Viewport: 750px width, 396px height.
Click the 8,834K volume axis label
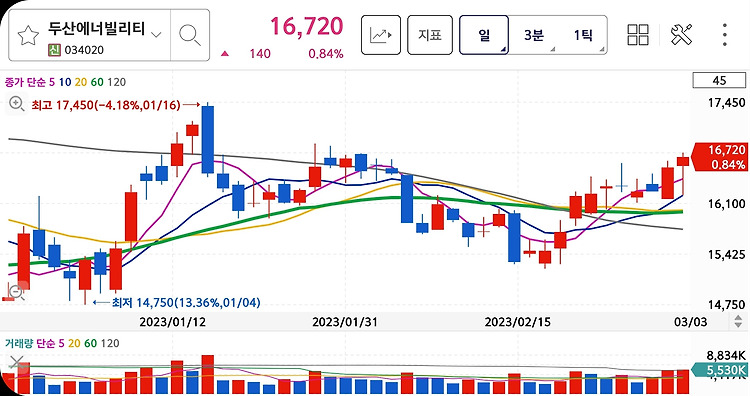(726, 355)
